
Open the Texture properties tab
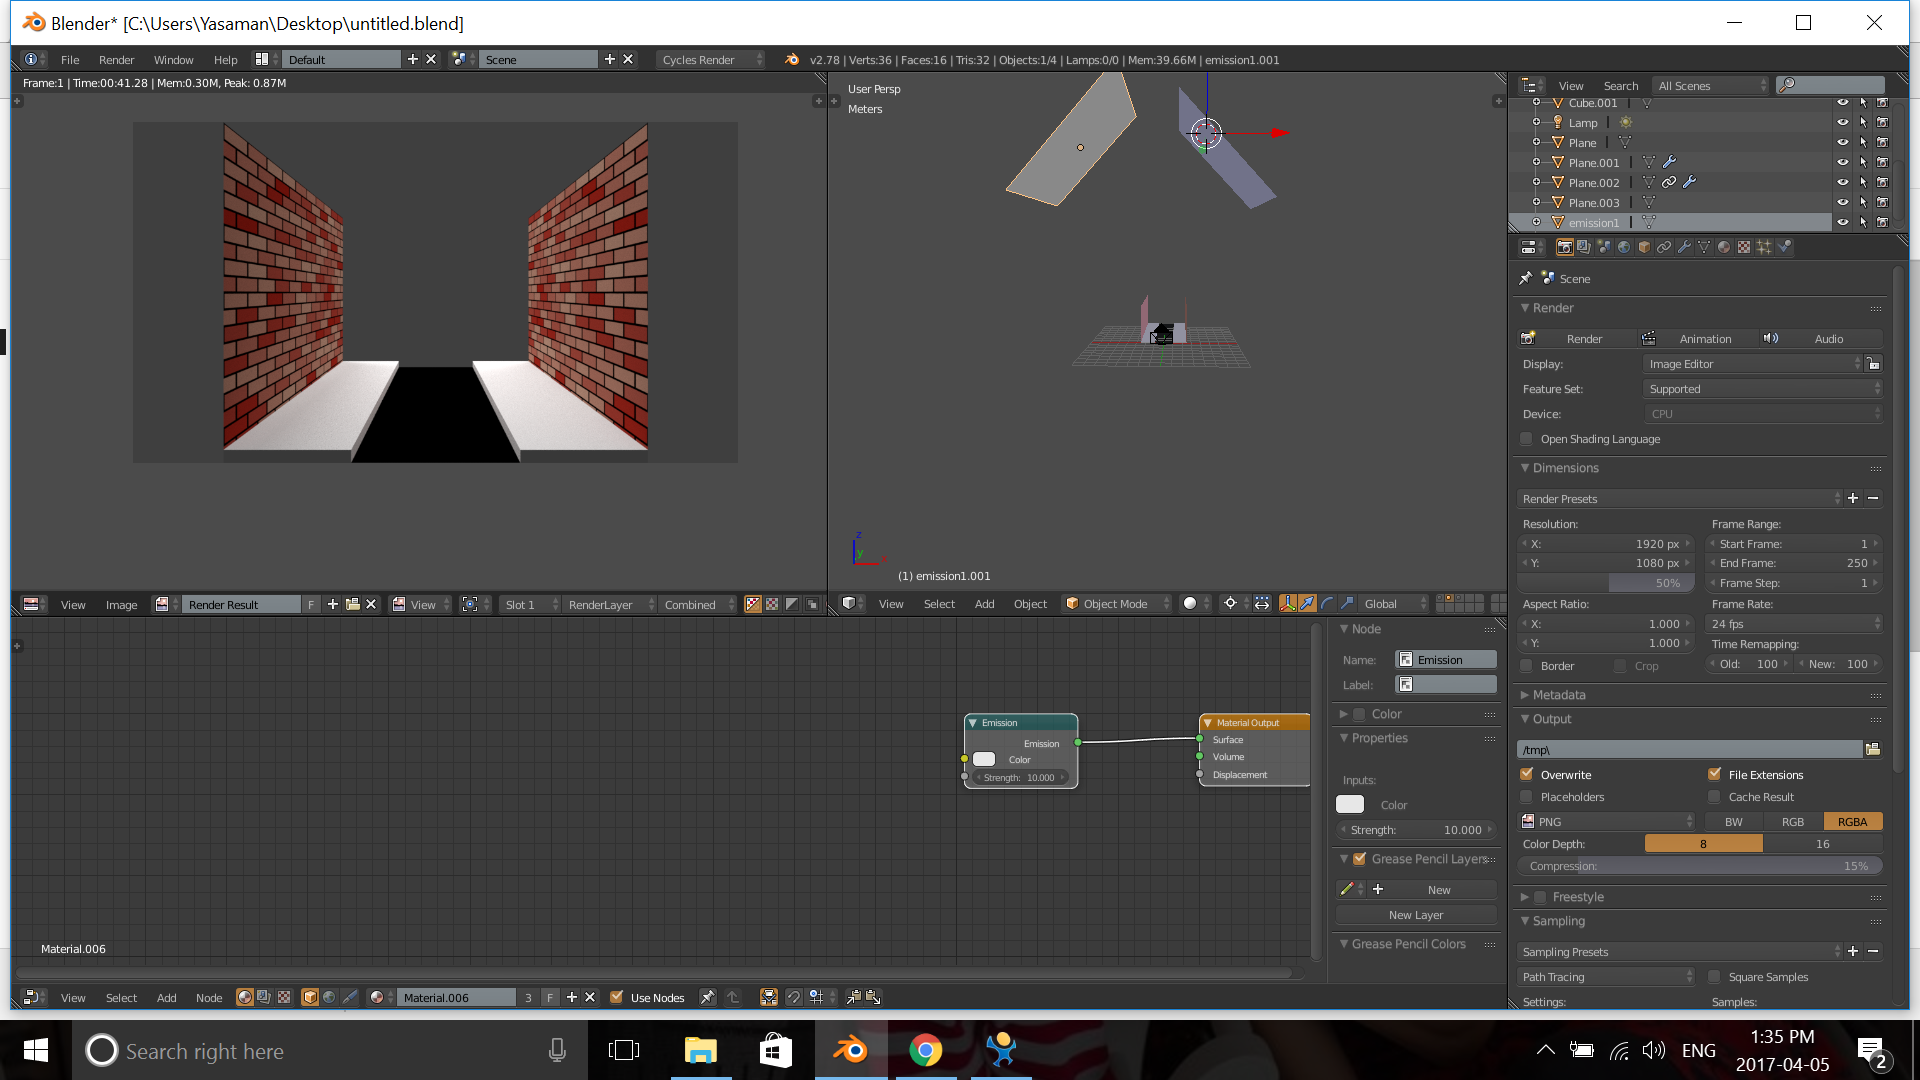pyautogui.click(x=1744, y=247)
